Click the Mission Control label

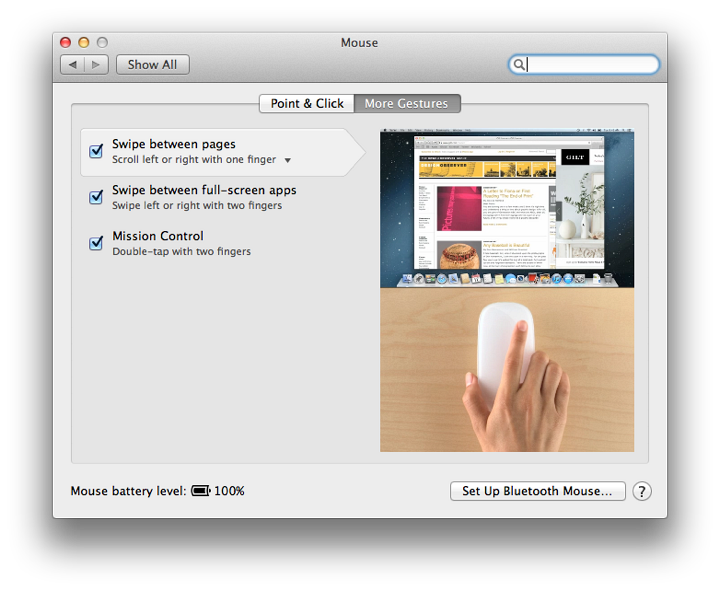[x=158, y=236]
